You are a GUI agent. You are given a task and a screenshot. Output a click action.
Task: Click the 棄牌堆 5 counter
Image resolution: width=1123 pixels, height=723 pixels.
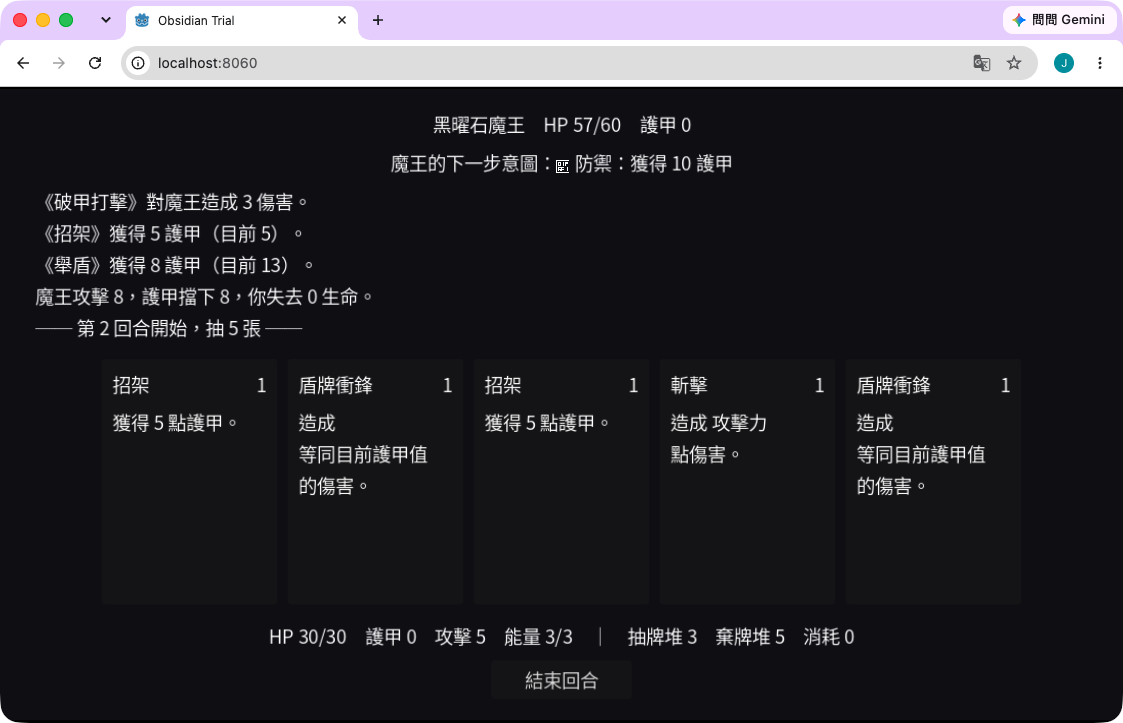point(750,637)
